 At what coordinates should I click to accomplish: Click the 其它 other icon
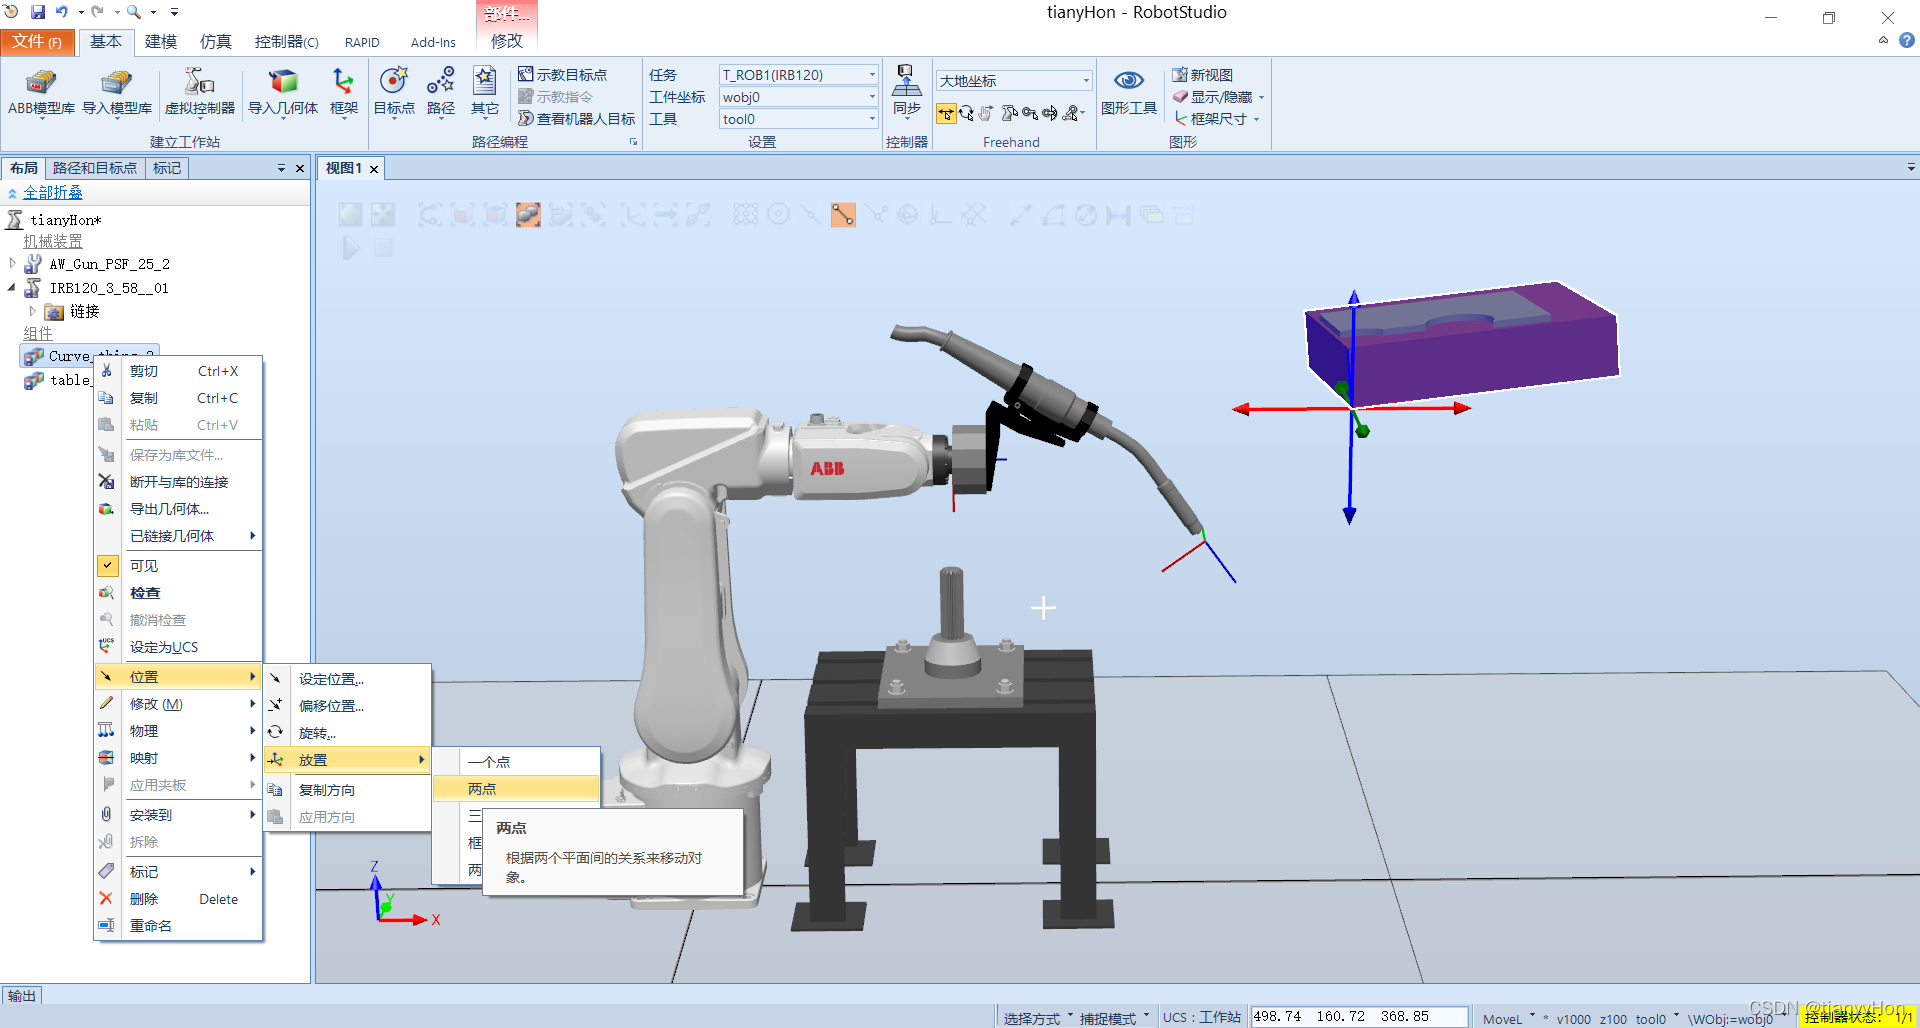485,93
